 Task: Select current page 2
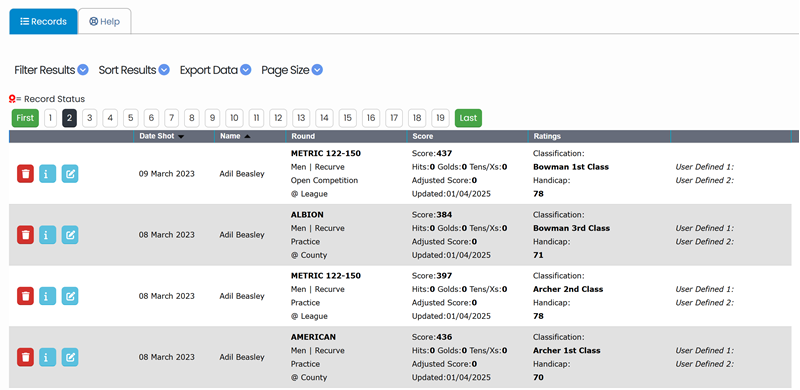click(x=69, y=118)
